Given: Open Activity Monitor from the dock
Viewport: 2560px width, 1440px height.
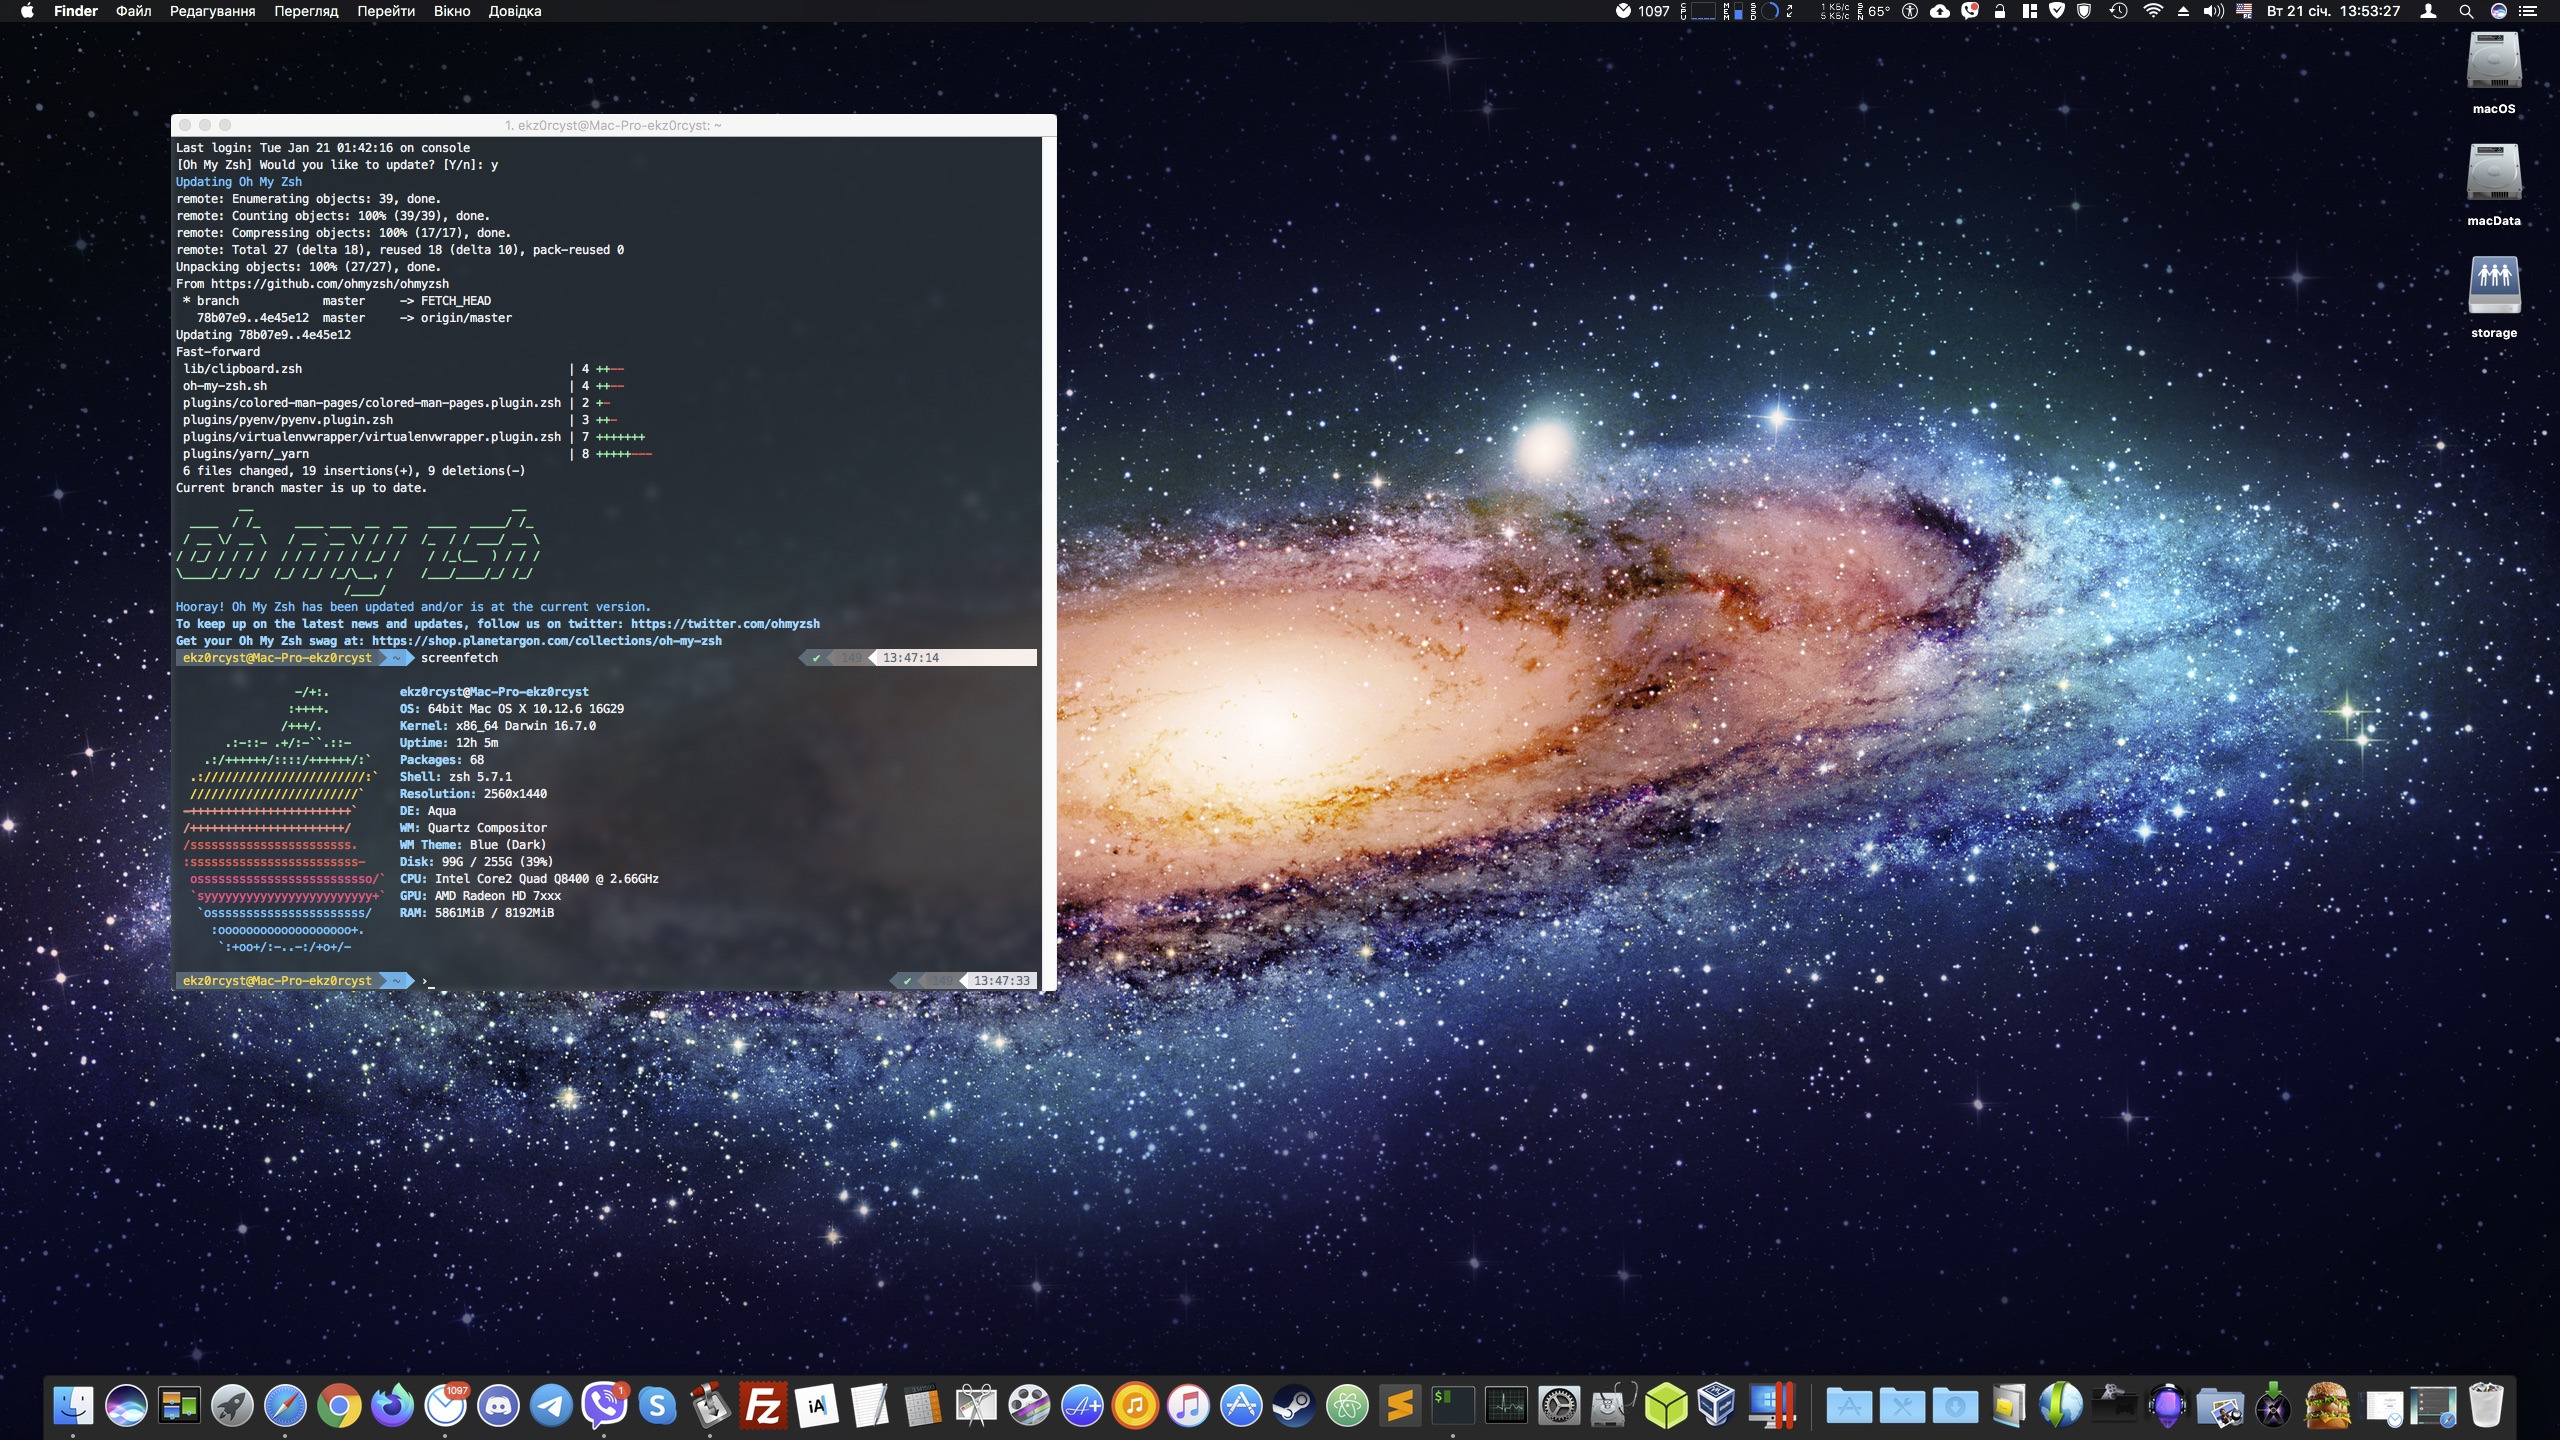Looking at the screenshot, I should [1506, 1406].
